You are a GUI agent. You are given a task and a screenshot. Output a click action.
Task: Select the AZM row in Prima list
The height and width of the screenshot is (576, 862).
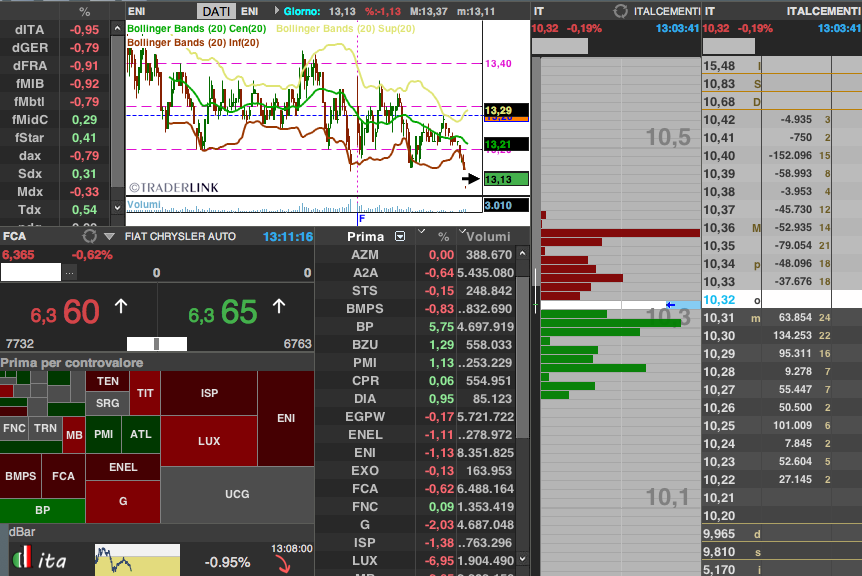click(416, 254)
